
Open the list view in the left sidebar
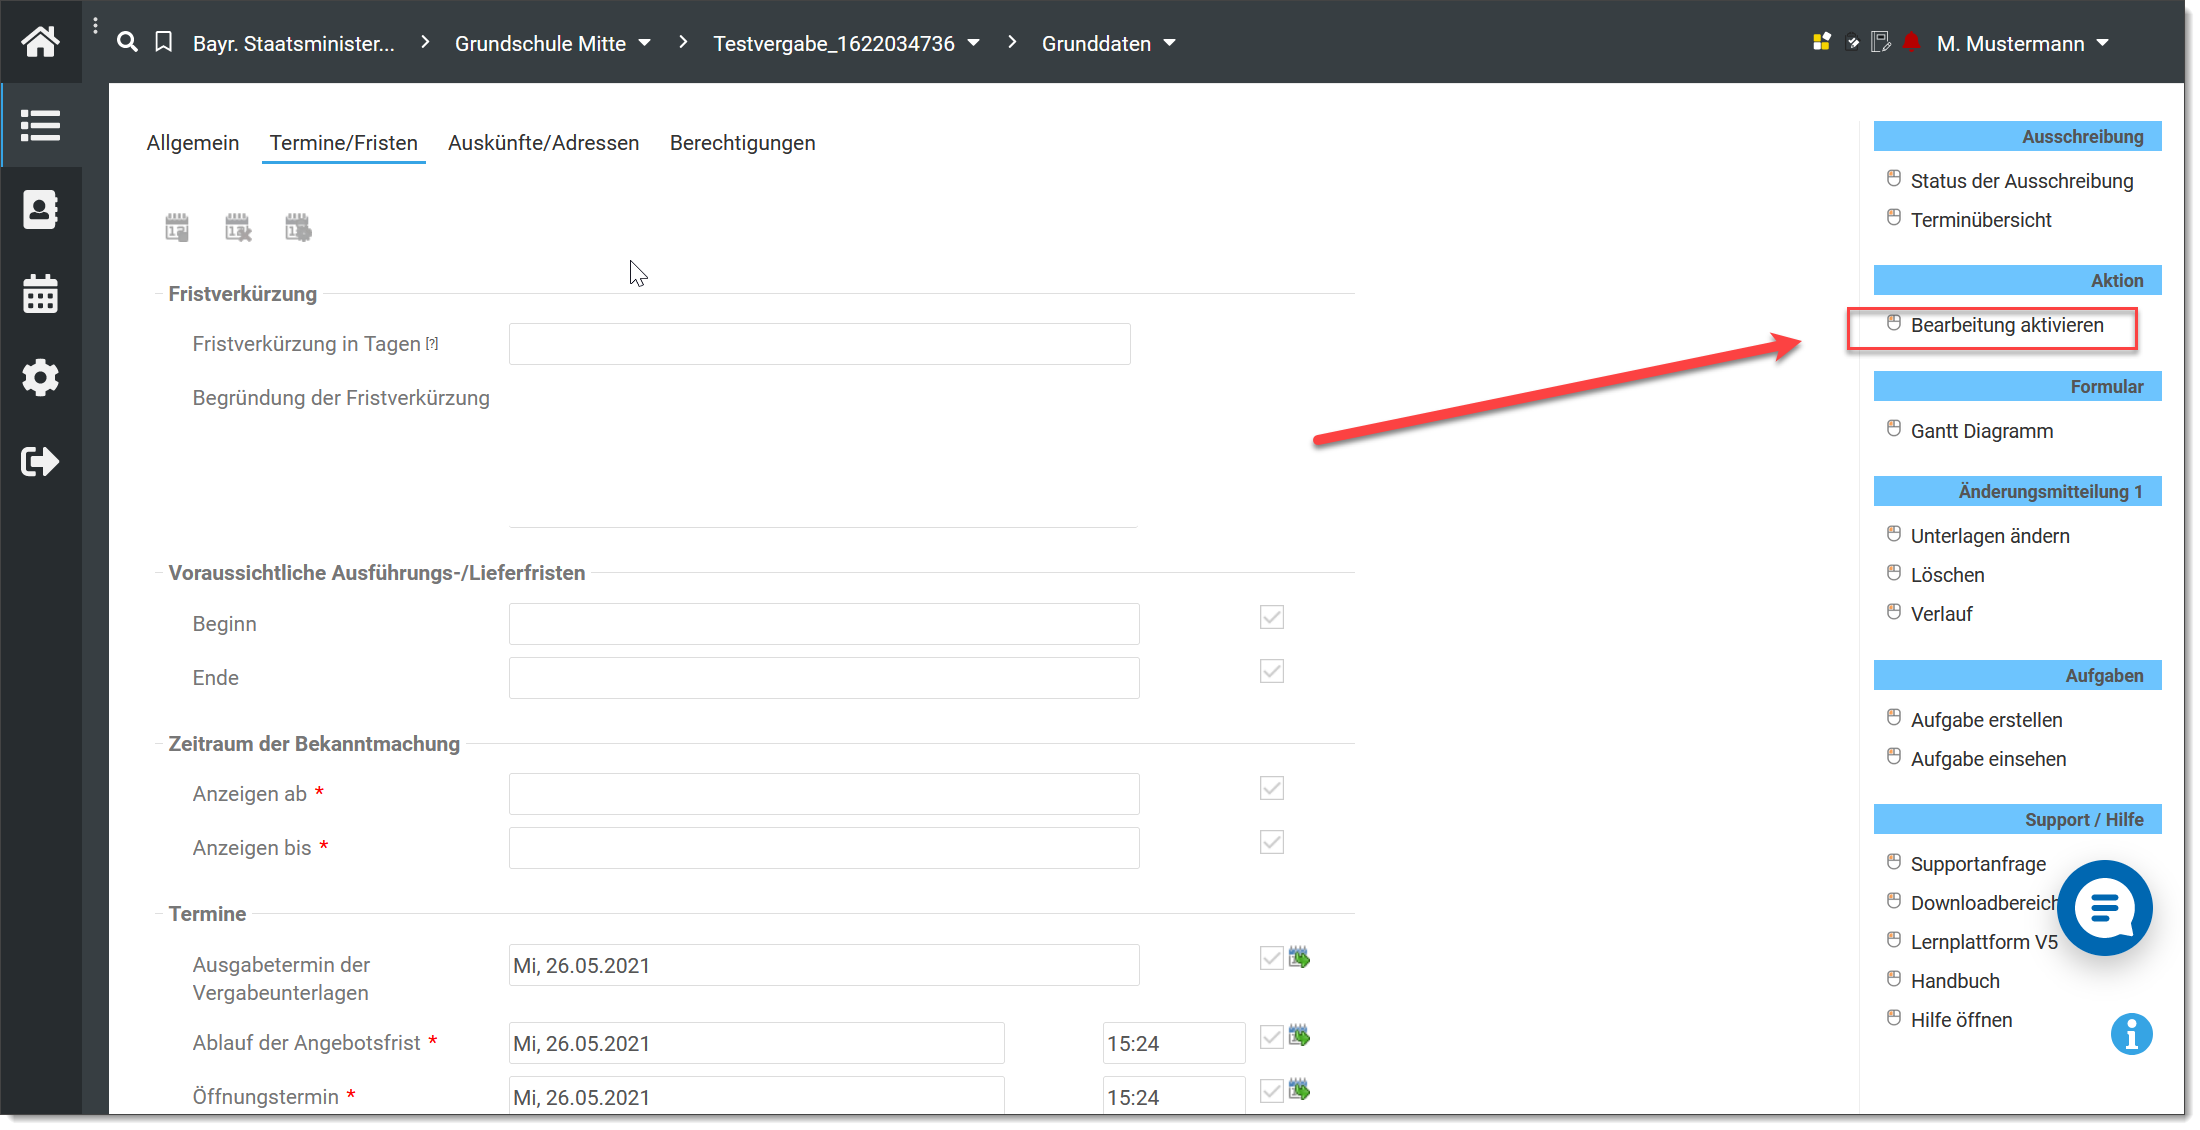(40, 126)
